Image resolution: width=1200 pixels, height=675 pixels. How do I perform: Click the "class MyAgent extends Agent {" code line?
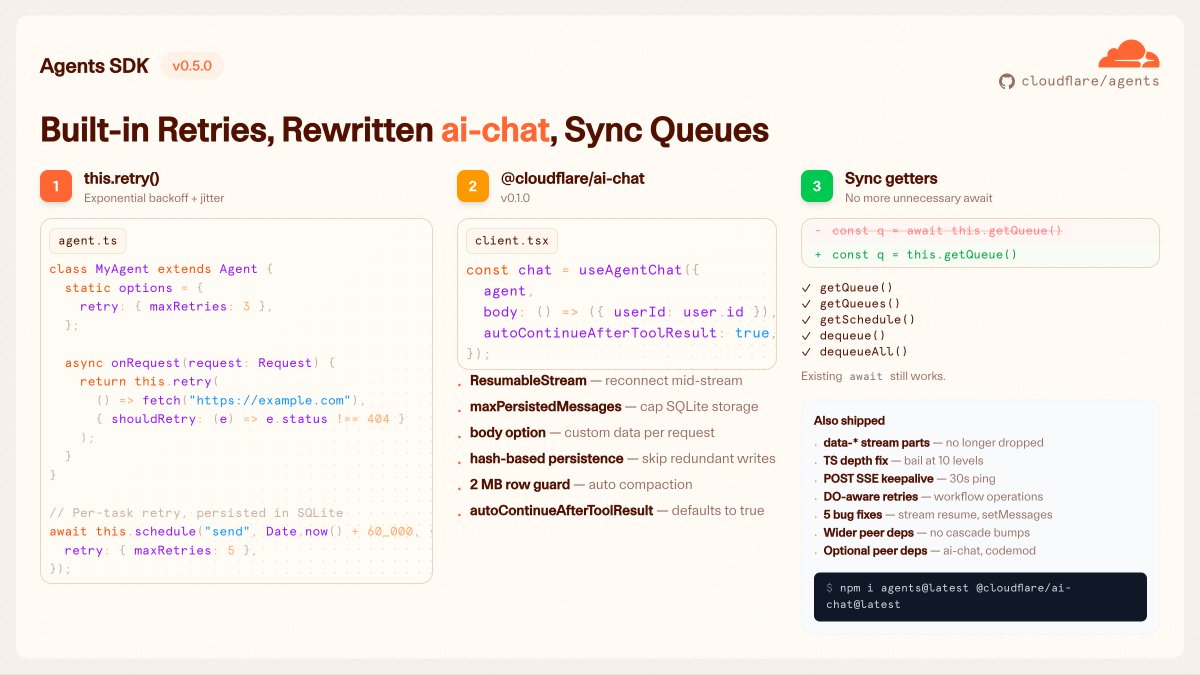coord(161,269)
